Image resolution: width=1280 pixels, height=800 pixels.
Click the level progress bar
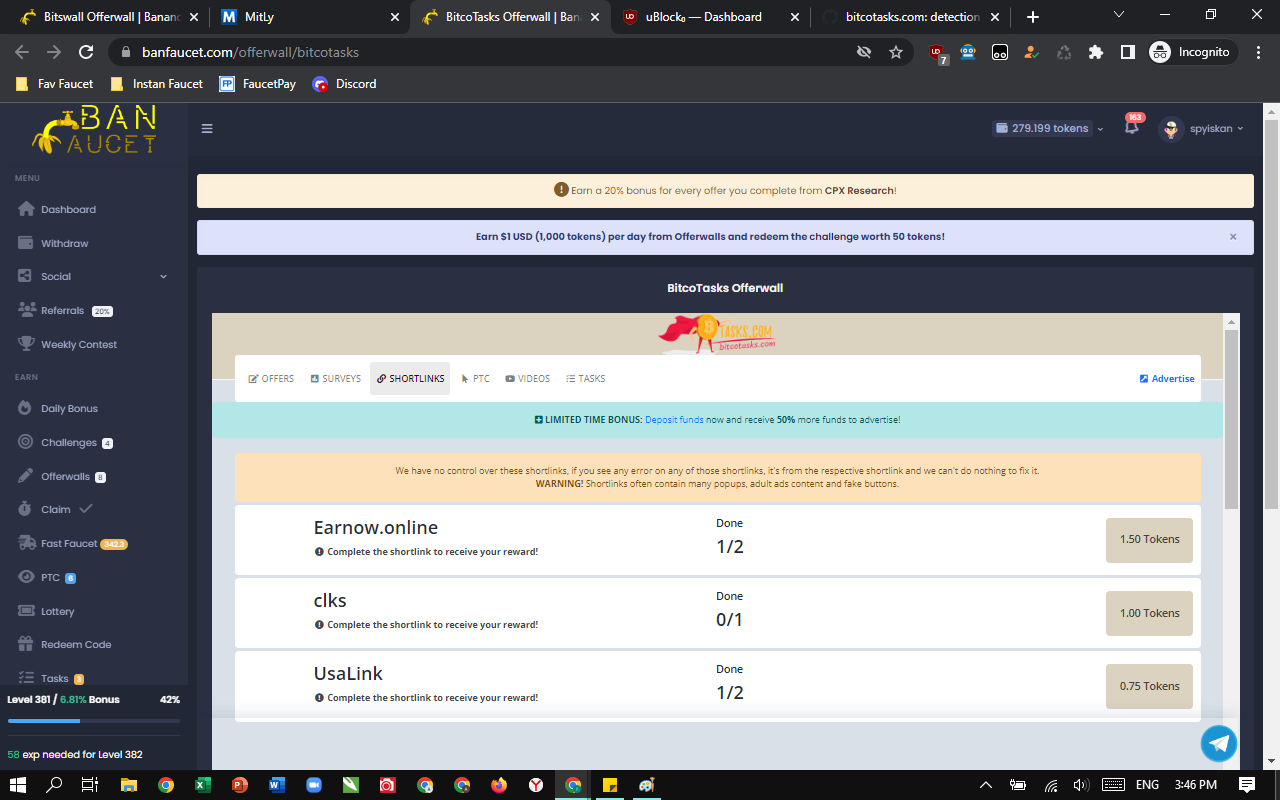tap(94, 719)
